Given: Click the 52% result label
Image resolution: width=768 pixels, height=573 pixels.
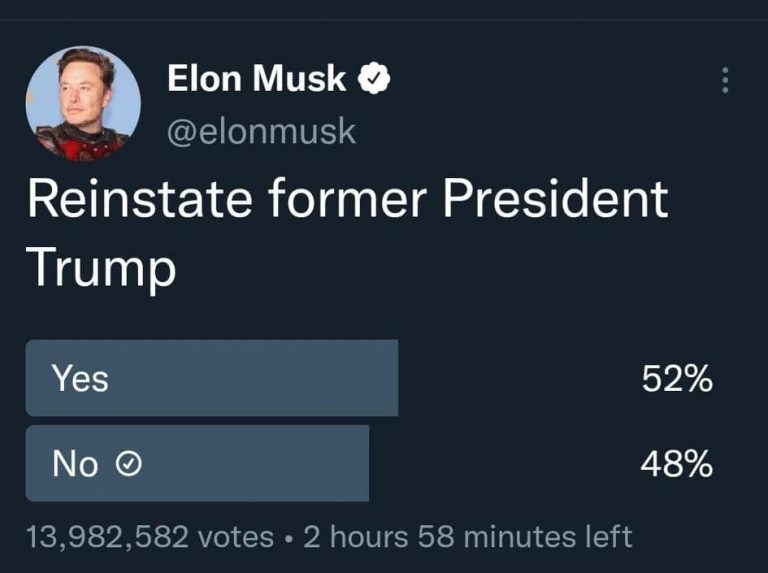Looking at the screenshot, I should click(x=677, y=379).
